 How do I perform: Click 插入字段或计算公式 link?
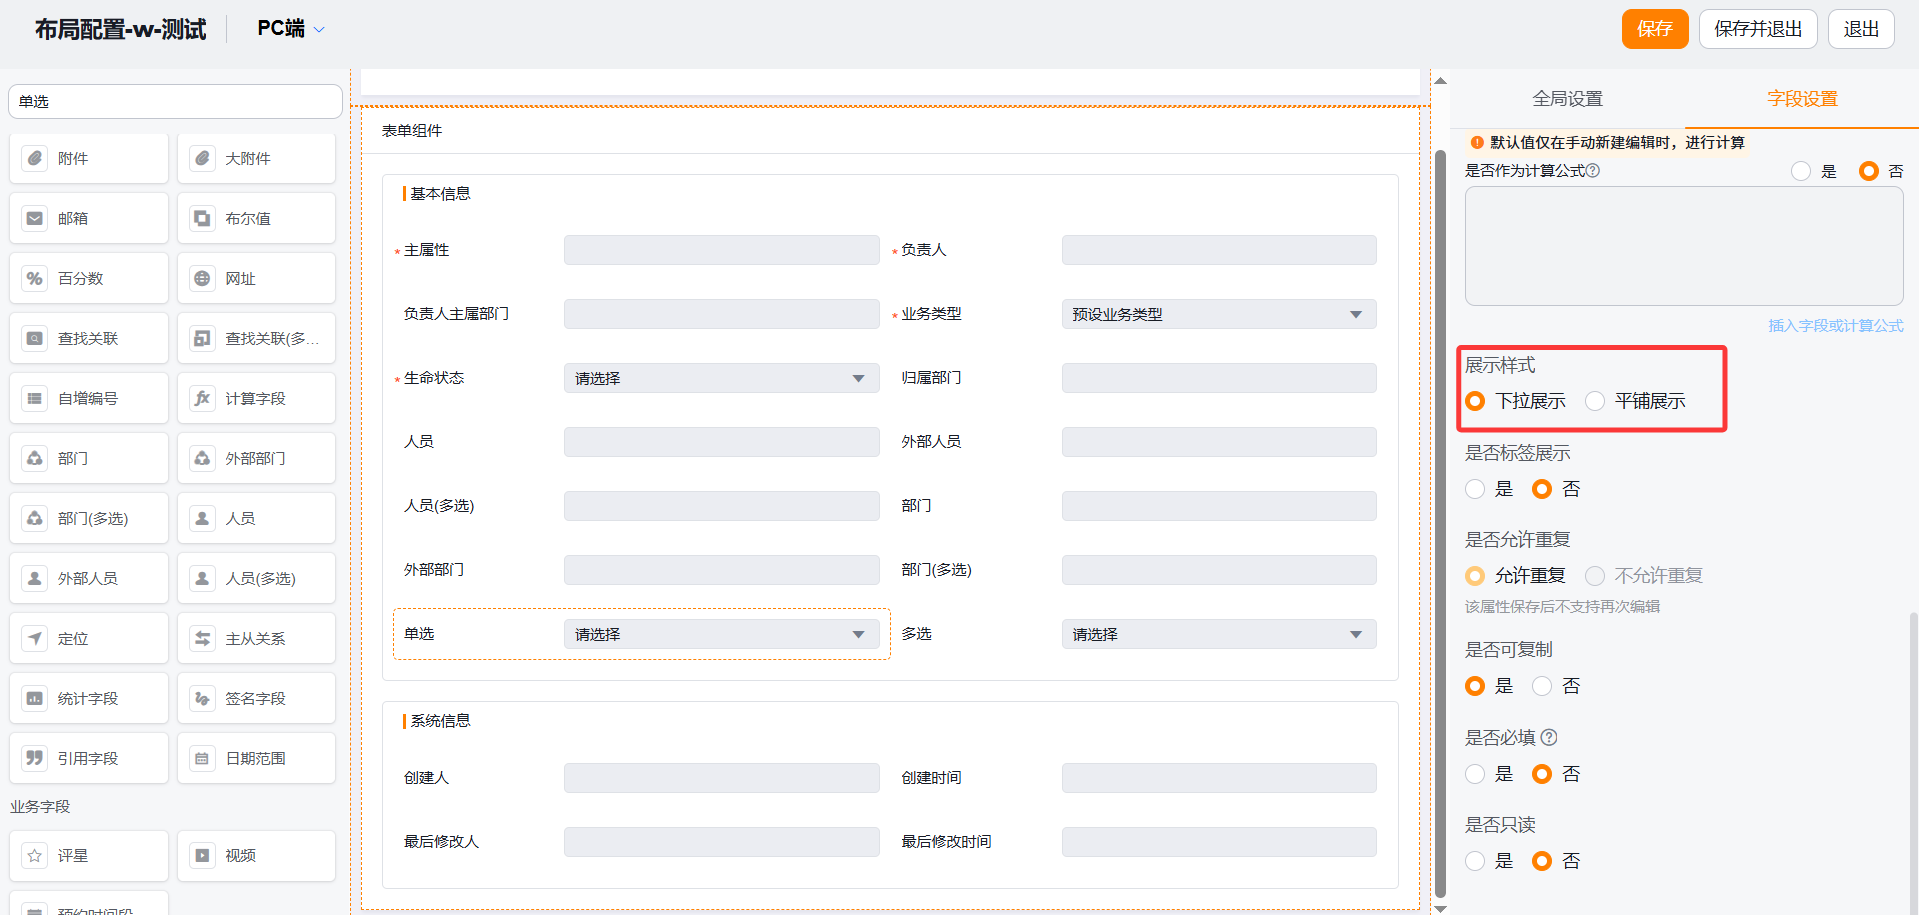tap(1835, 326)
